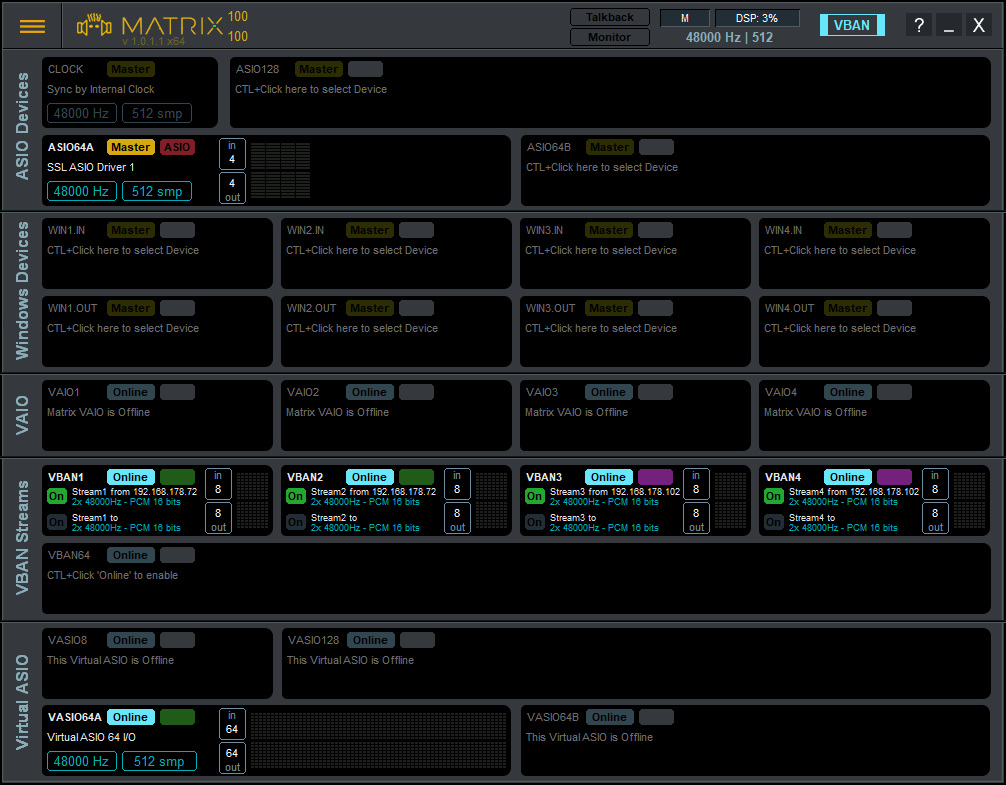Click the purple color swatch on VBAN3
Image resolution: width=1006 pixels, height=785 pixels.
tap(655, 477)
